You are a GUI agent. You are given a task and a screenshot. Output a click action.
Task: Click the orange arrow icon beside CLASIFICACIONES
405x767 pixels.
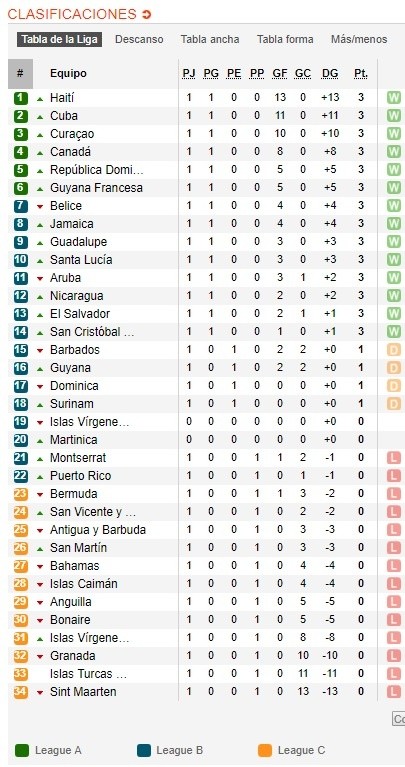(146, 15)
